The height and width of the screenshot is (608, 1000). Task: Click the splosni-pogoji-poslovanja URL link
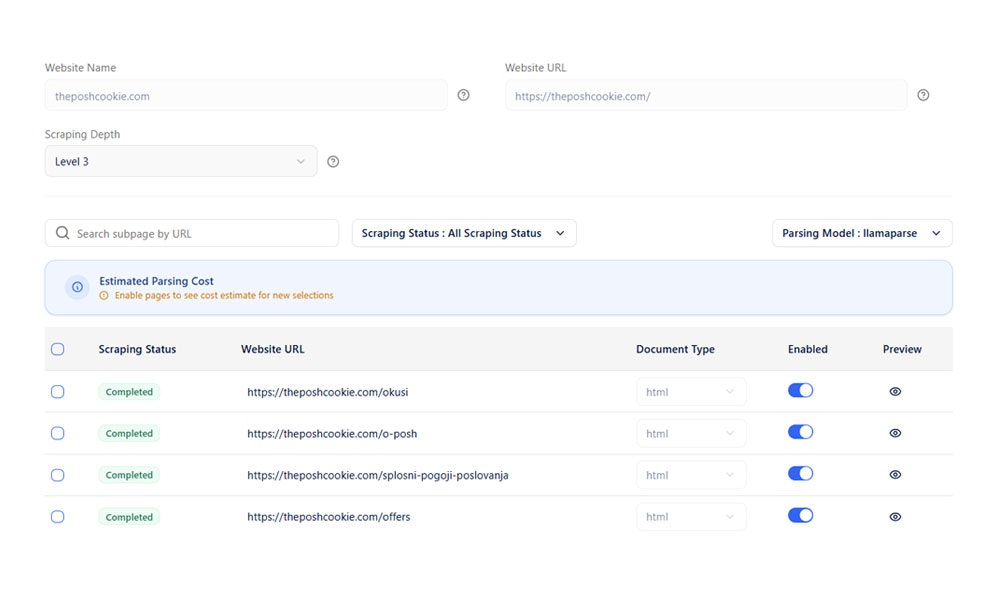[378, 475]
